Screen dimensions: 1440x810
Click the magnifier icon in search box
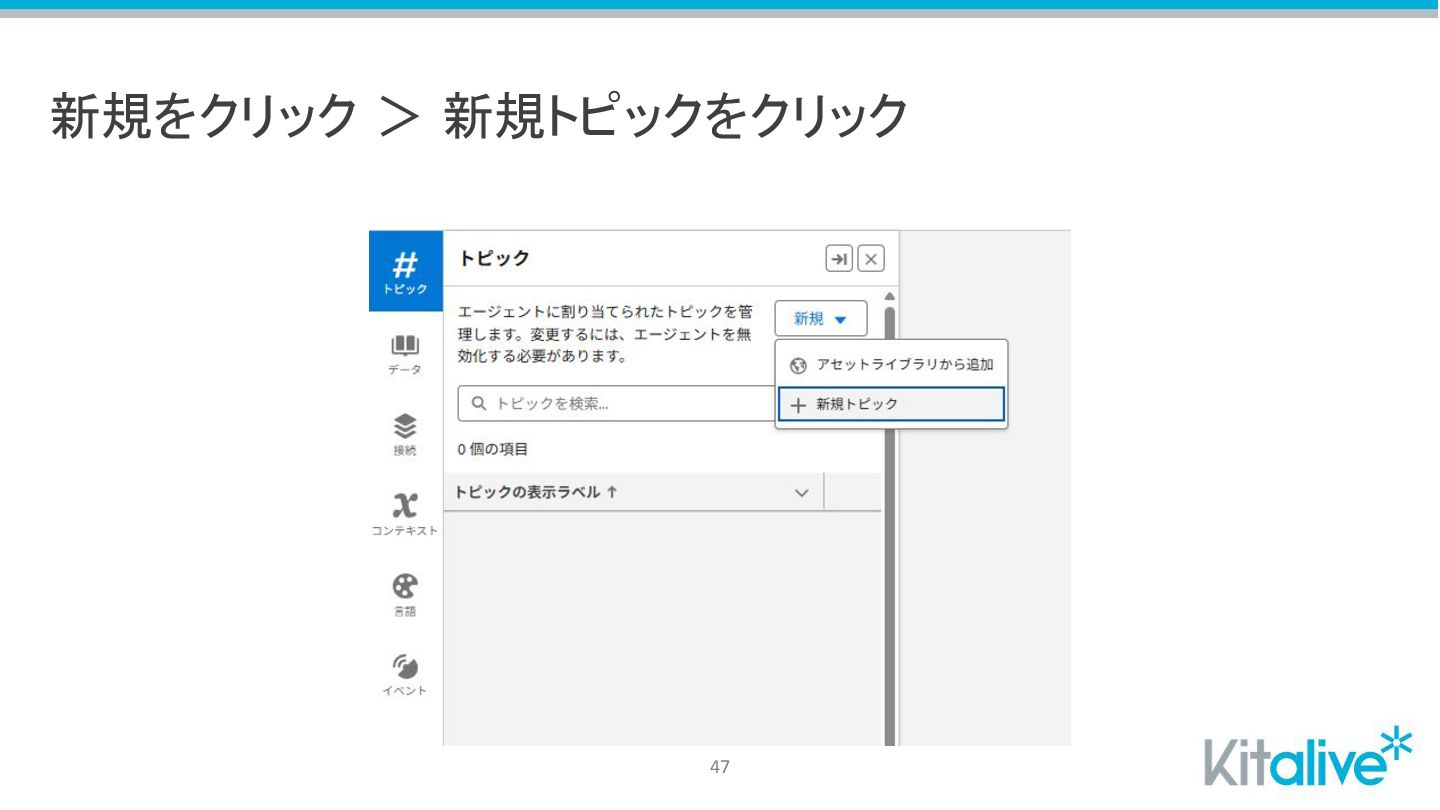click(x=479, y=404)
